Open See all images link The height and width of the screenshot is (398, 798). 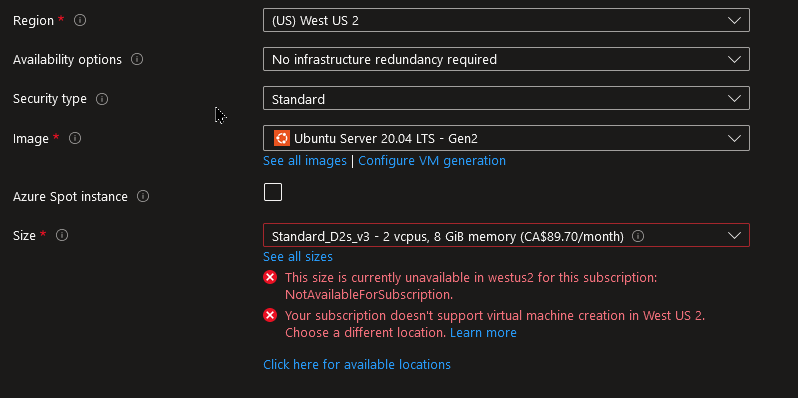(x=304, y=161)
